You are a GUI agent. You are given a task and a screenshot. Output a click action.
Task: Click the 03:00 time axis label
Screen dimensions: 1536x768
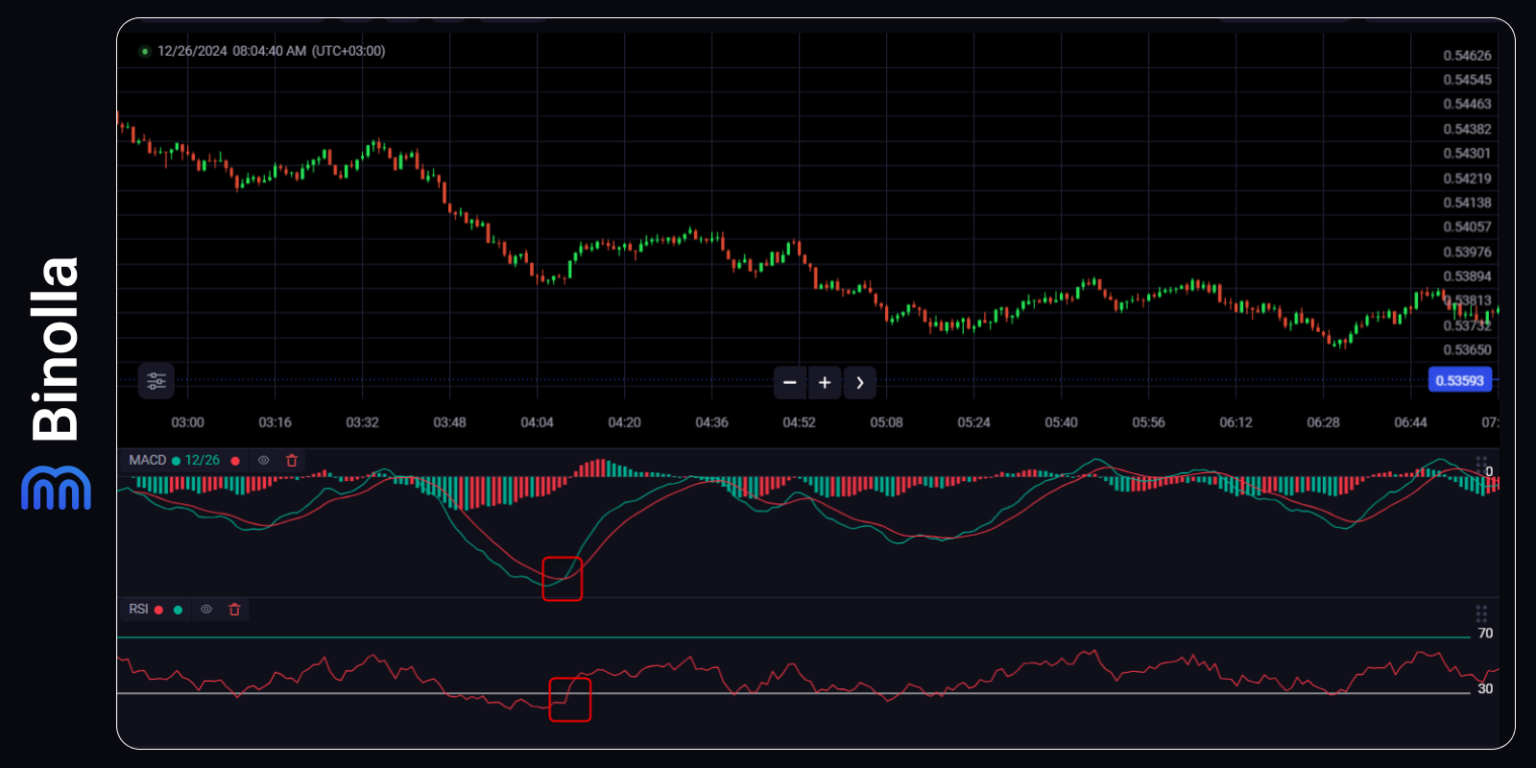click(188, 423)
